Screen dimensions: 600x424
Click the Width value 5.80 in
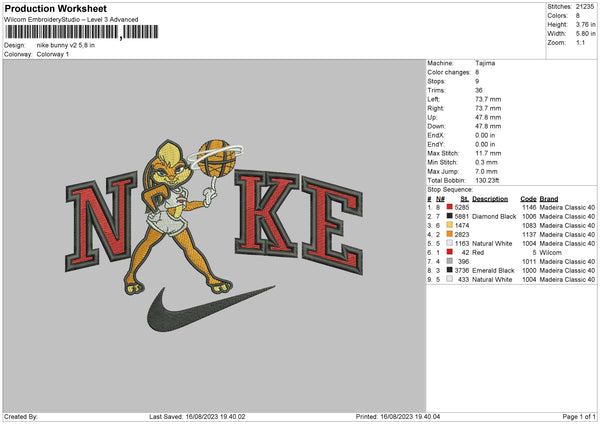click(585, 34)
